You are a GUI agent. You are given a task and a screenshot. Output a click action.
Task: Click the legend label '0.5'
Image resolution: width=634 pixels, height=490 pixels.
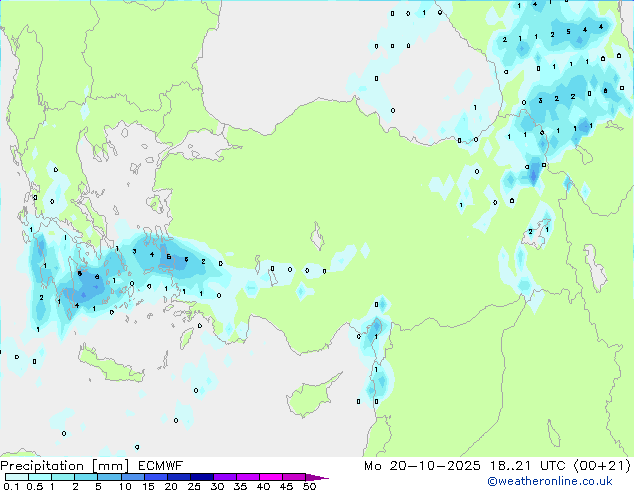(x=34, y=486)
